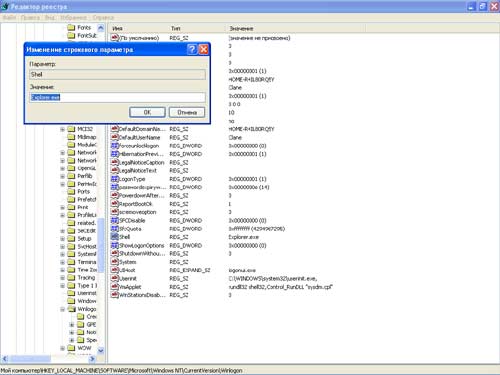500x375 pixels.
Task: Click the string icon of PowerdownAfter... value
Action: coord(115,195)
